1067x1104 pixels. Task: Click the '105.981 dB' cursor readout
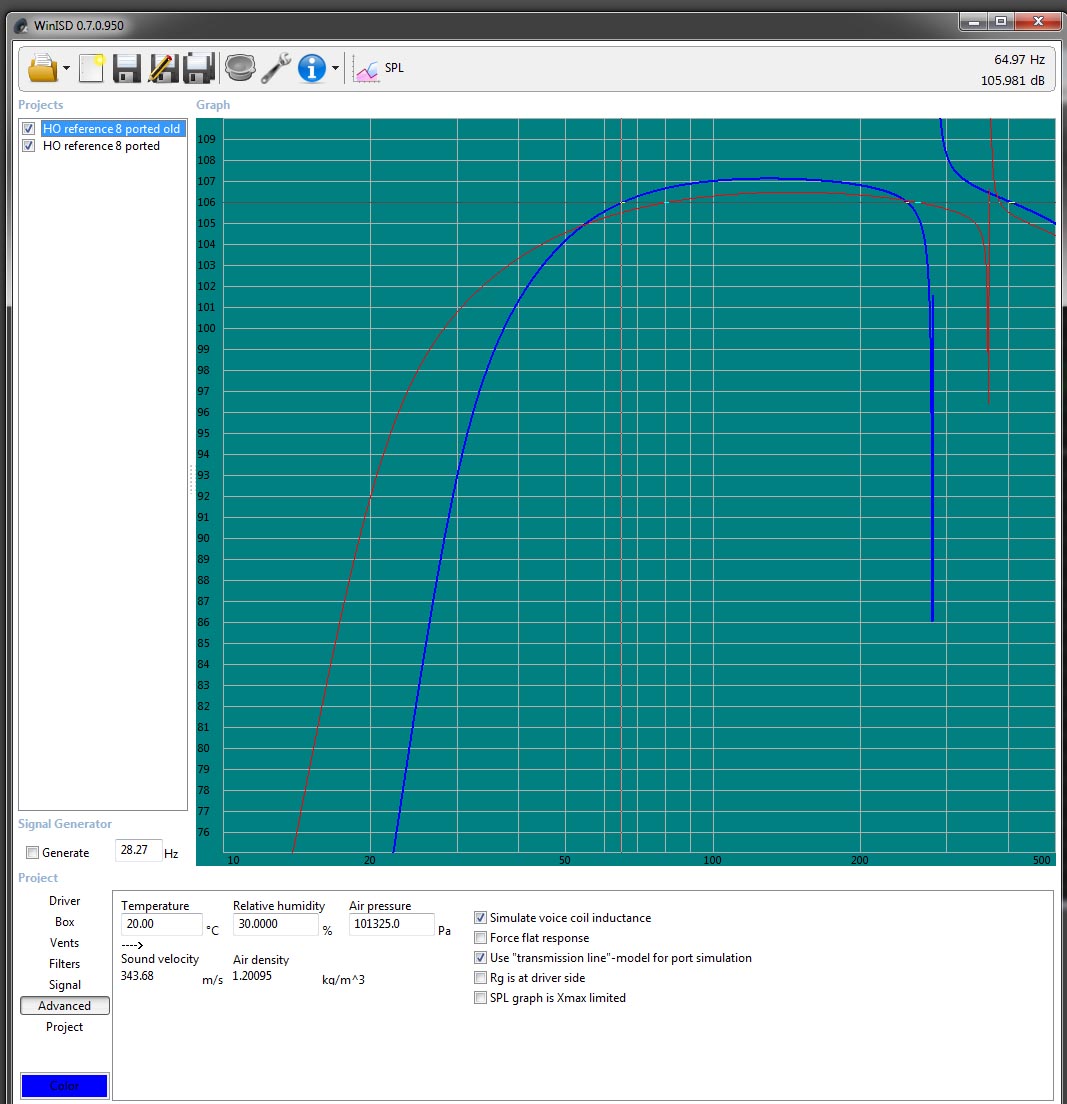[1012, 80]
